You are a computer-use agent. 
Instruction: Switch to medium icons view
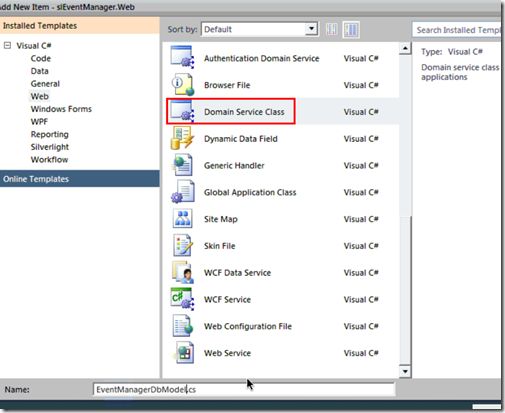(x=351, y=30)
